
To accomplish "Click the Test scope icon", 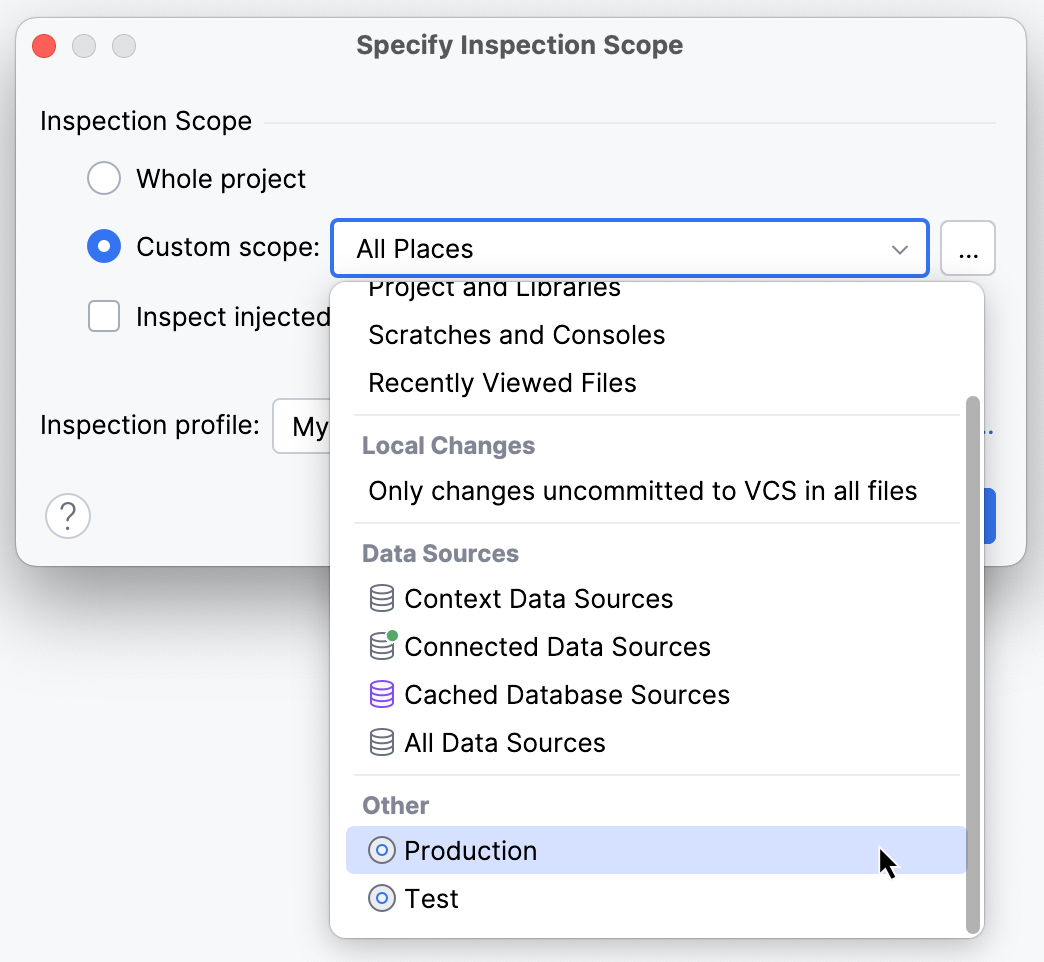I will 381,898.
